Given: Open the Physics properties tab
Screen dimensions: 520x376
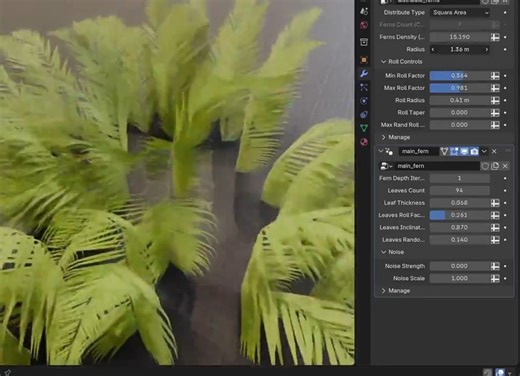Looking at the screenshot, I should [x=364, y=101].
